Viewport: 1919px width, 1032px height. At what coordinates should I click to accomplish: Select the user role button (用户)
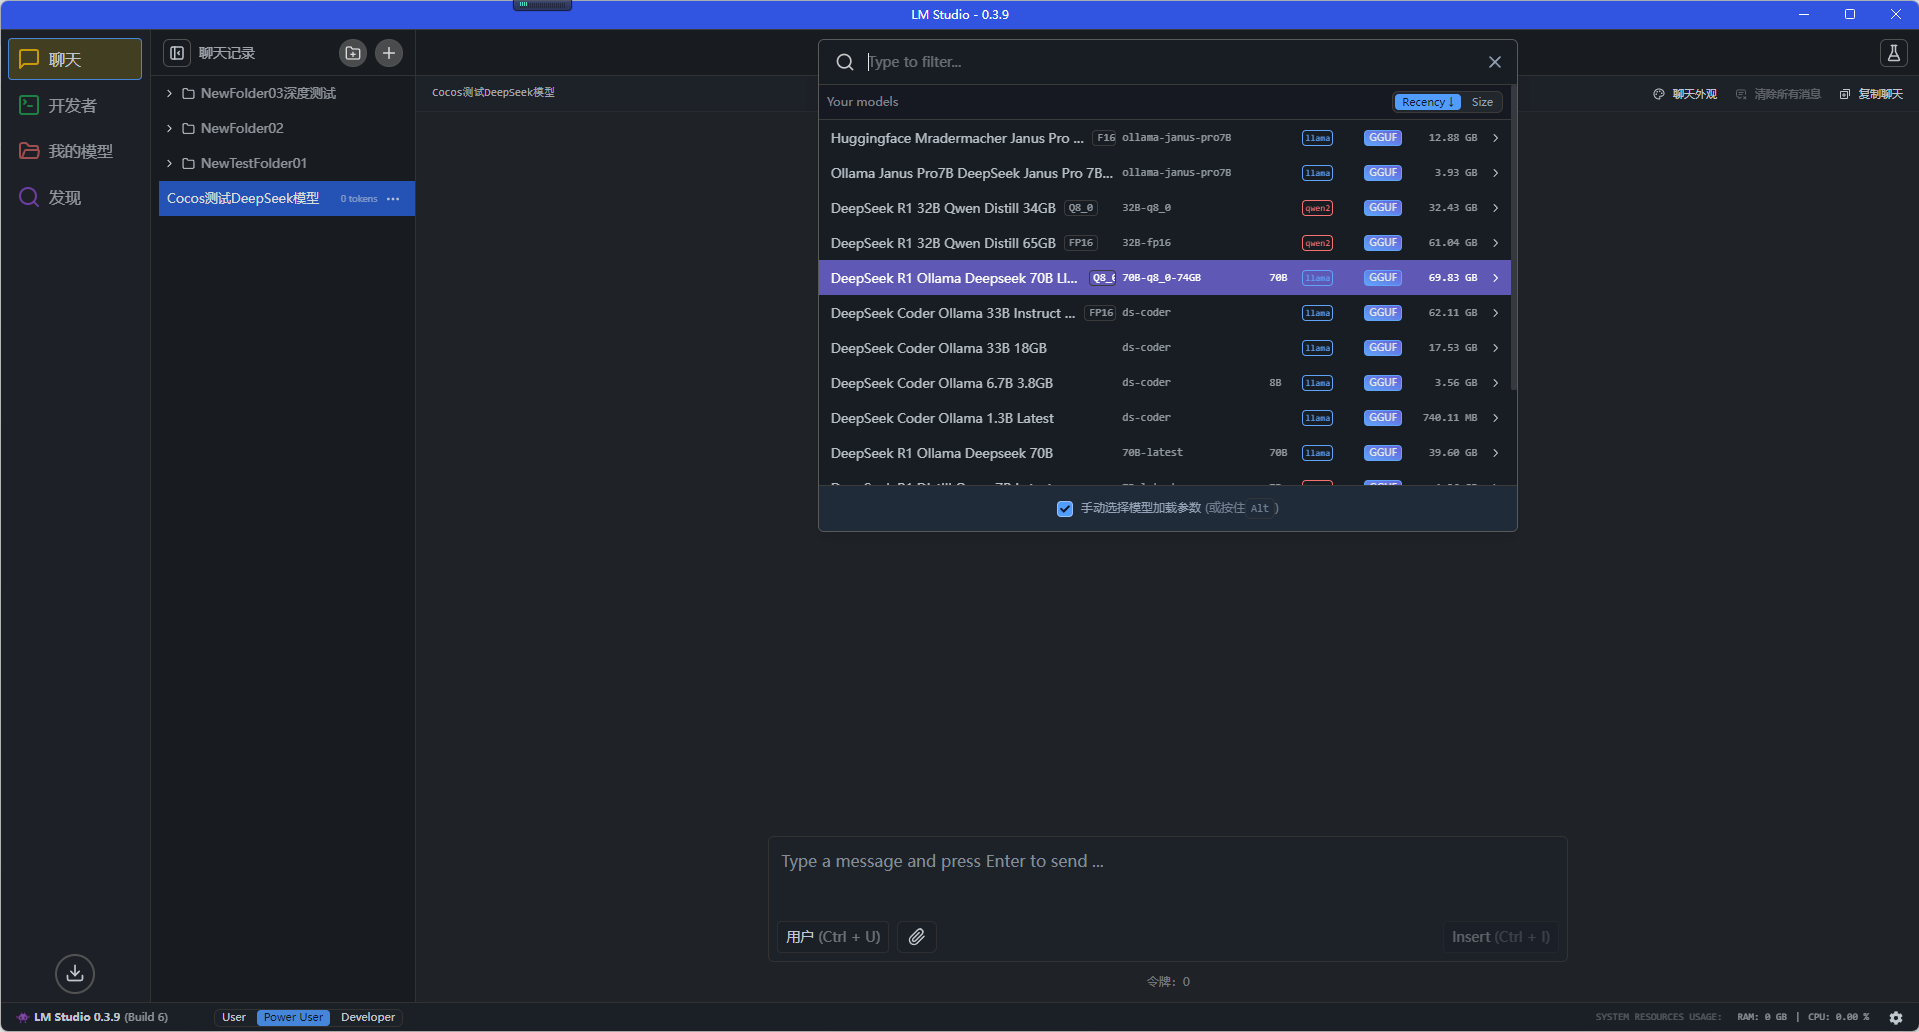pos(832,937)
